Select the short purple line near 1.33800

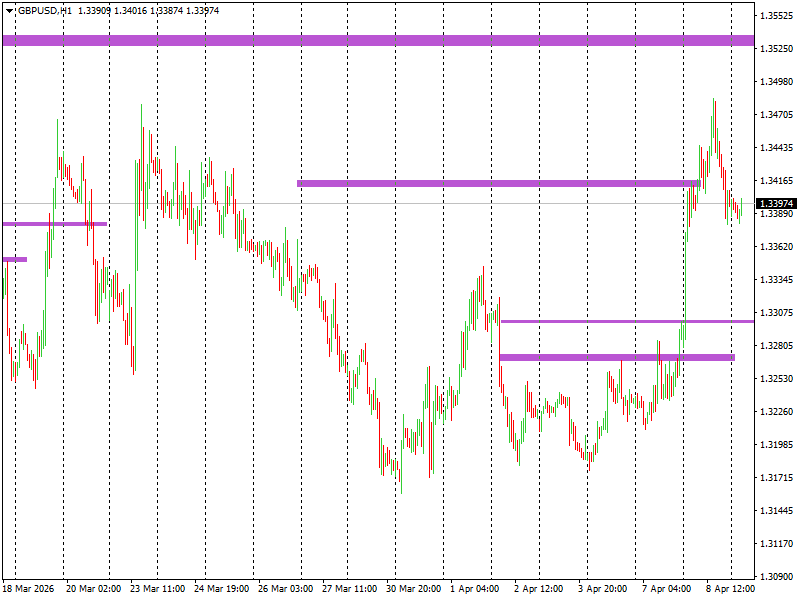click(54, 224)
